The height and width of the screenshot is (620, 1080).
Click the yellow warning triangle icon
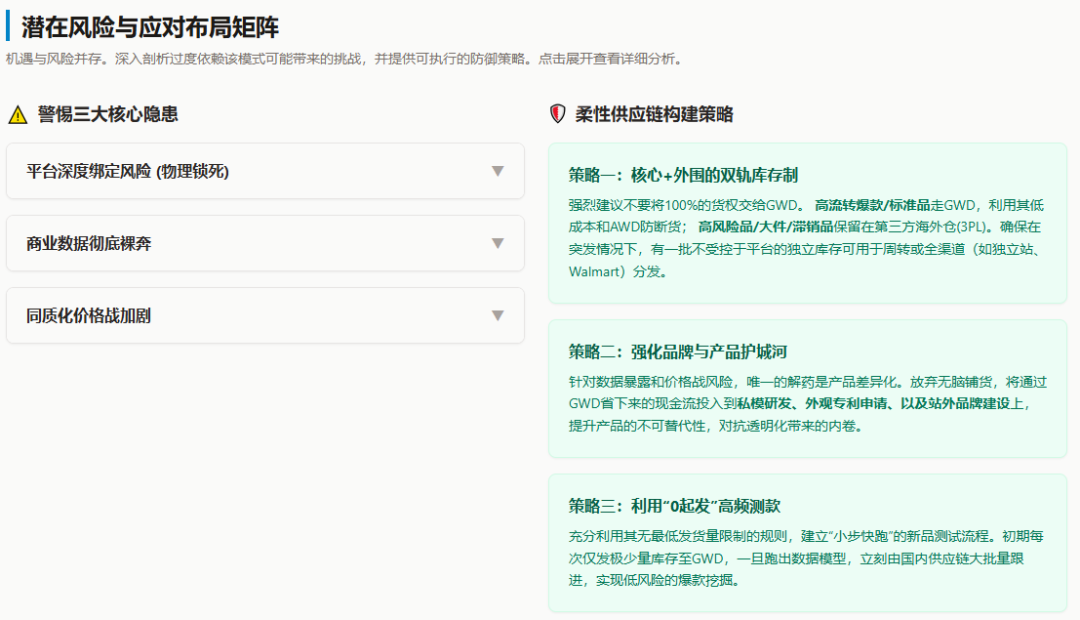(x=17, y=115)
